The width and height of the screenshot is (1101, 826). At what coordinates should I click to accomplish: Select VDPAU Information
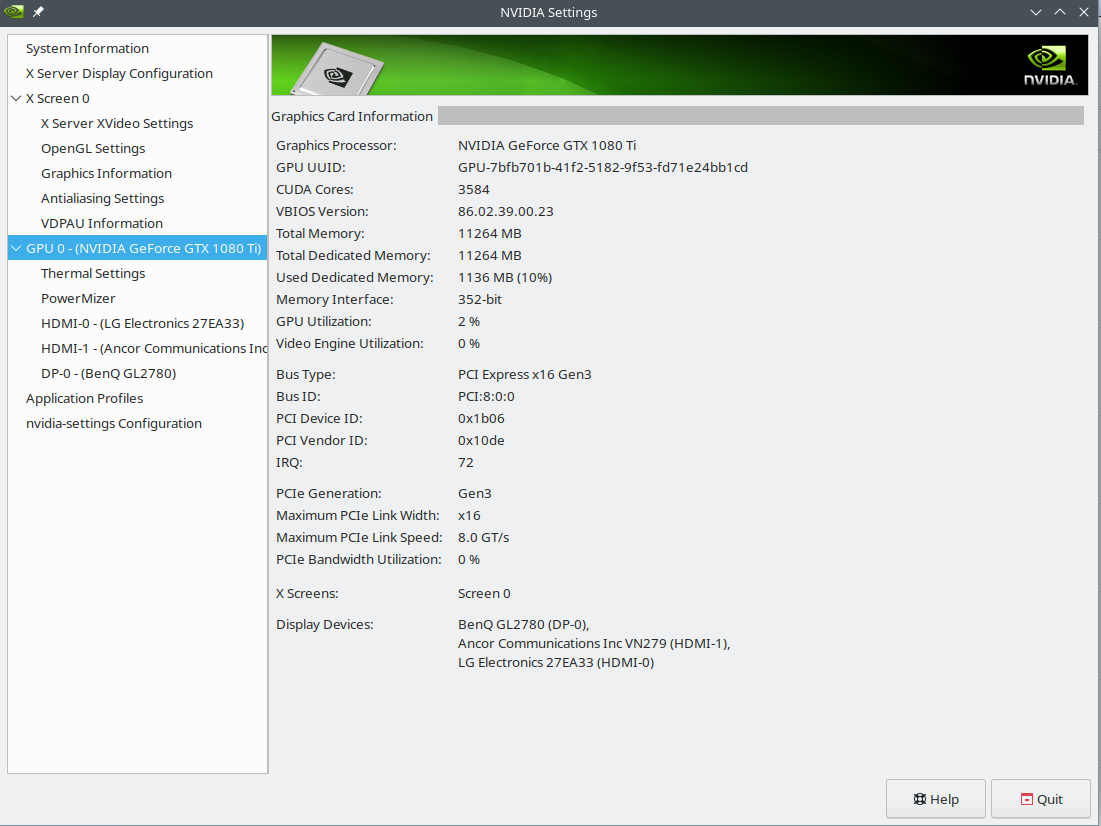[101, 223]
